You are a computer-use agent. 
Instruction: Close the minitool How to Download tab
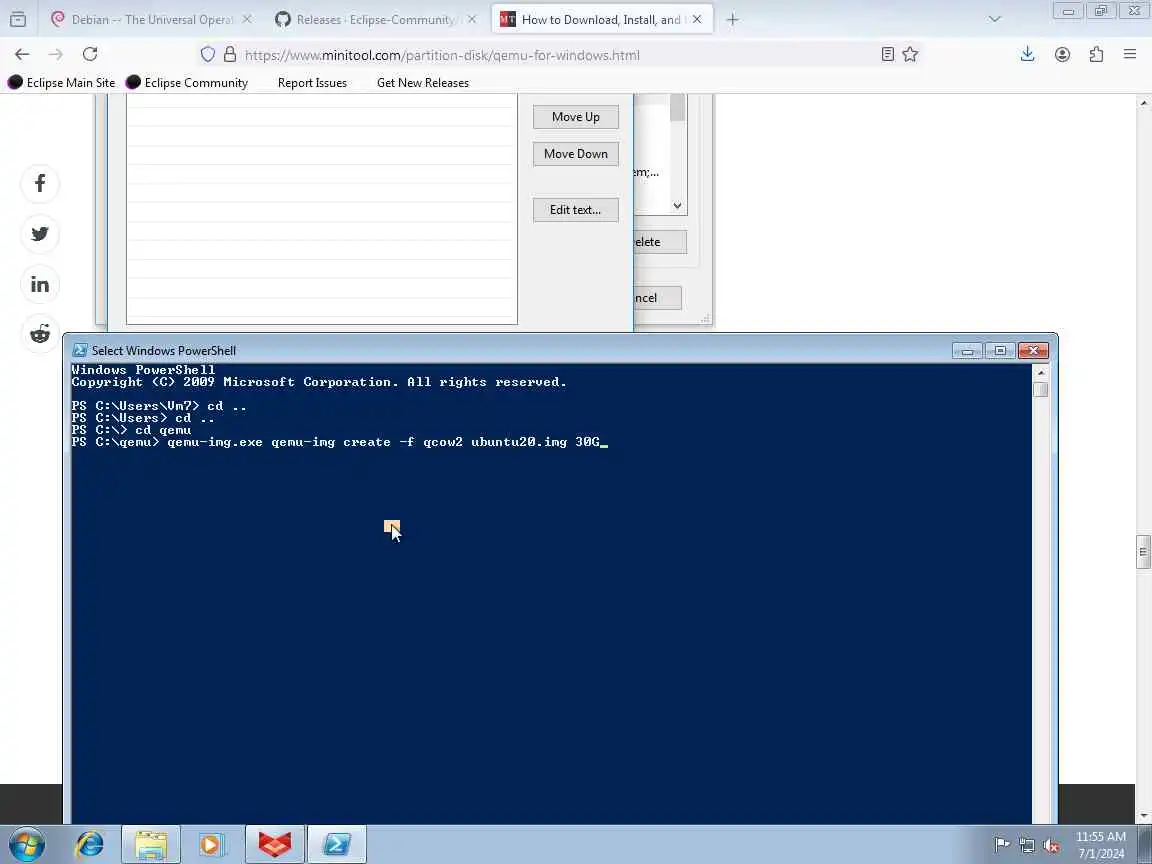click(x=696, y=20)
